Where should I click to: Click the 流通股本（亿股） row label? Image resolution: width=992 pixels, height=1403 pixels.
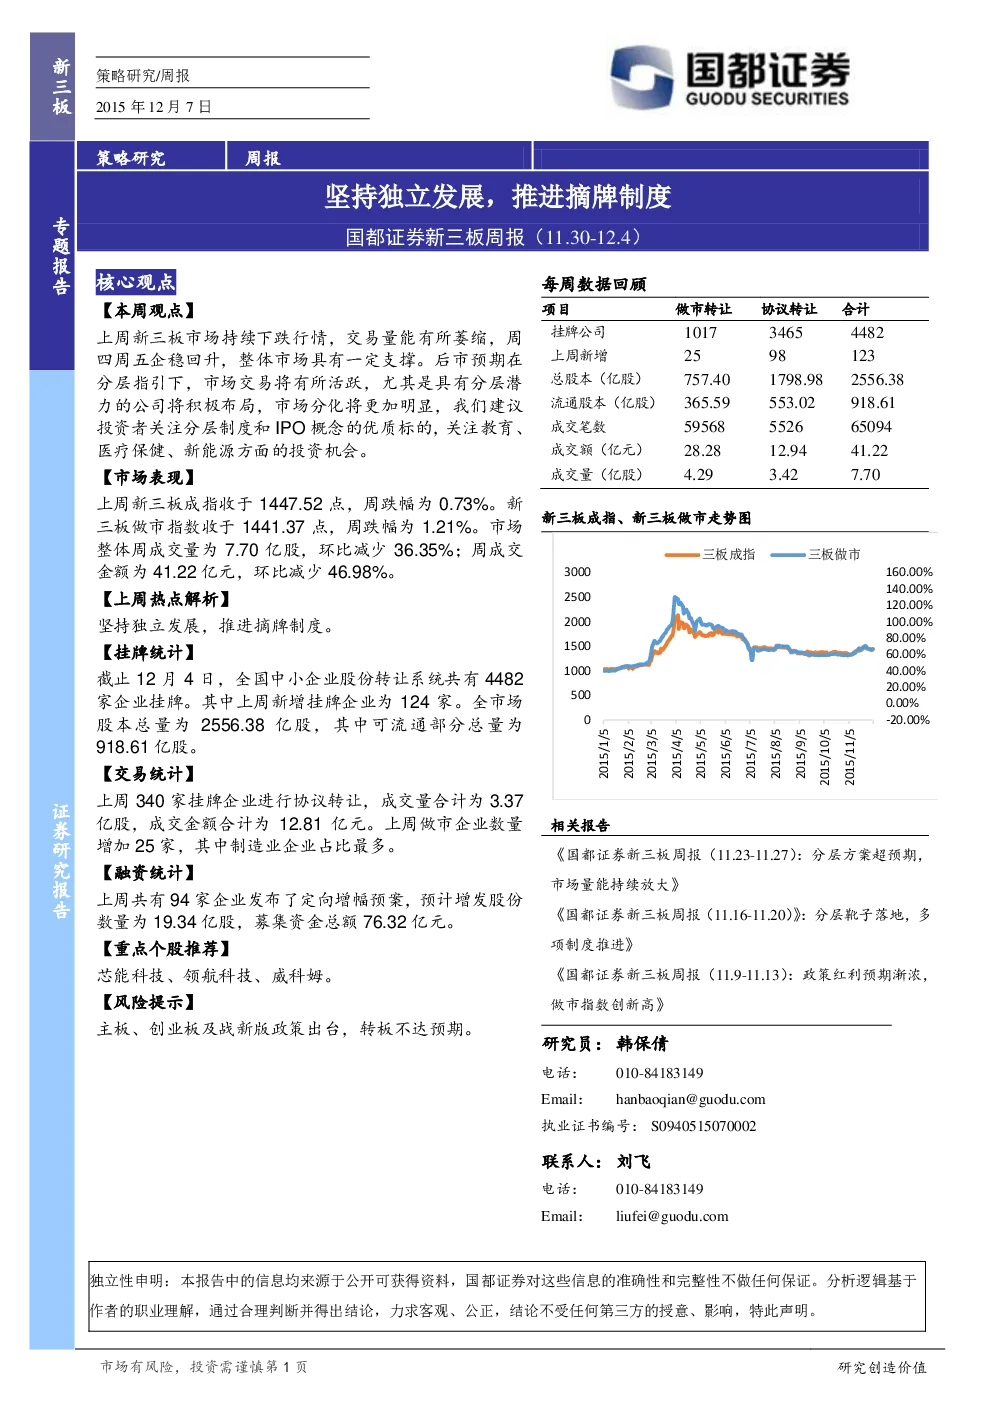point(604,403)
